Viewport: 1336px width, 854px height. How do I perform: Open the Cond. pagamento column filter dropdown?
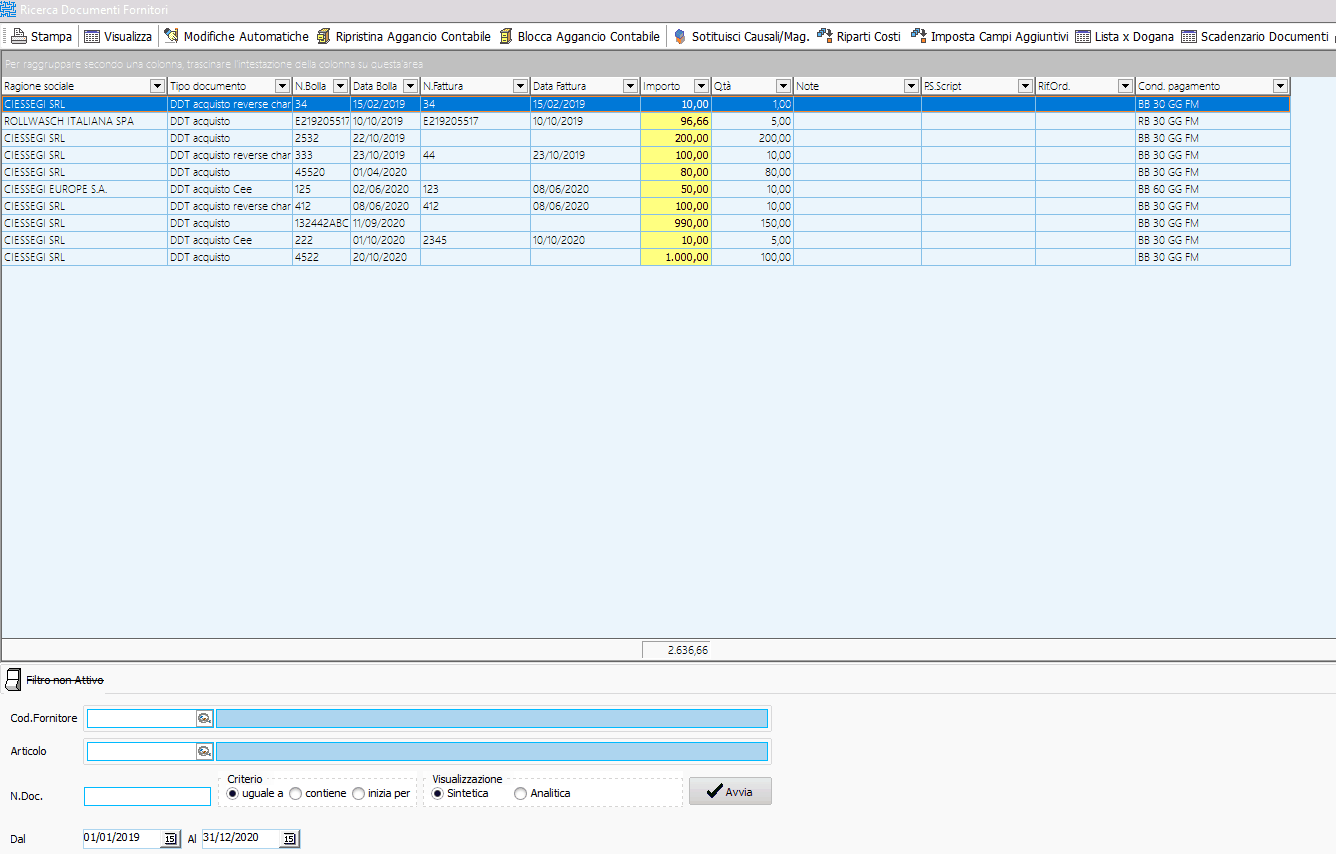pyautogui.click(x=1280, y=86)
